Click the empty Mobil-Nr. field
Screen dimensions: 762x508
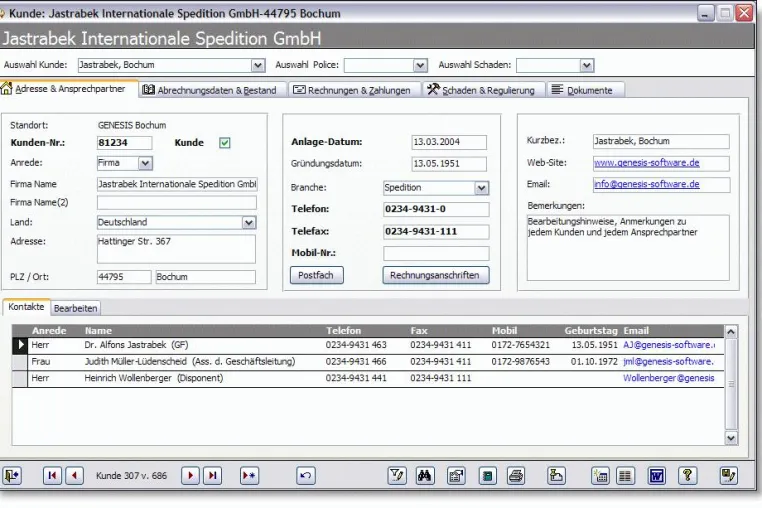pyautogui.click(x=436, y=253)
